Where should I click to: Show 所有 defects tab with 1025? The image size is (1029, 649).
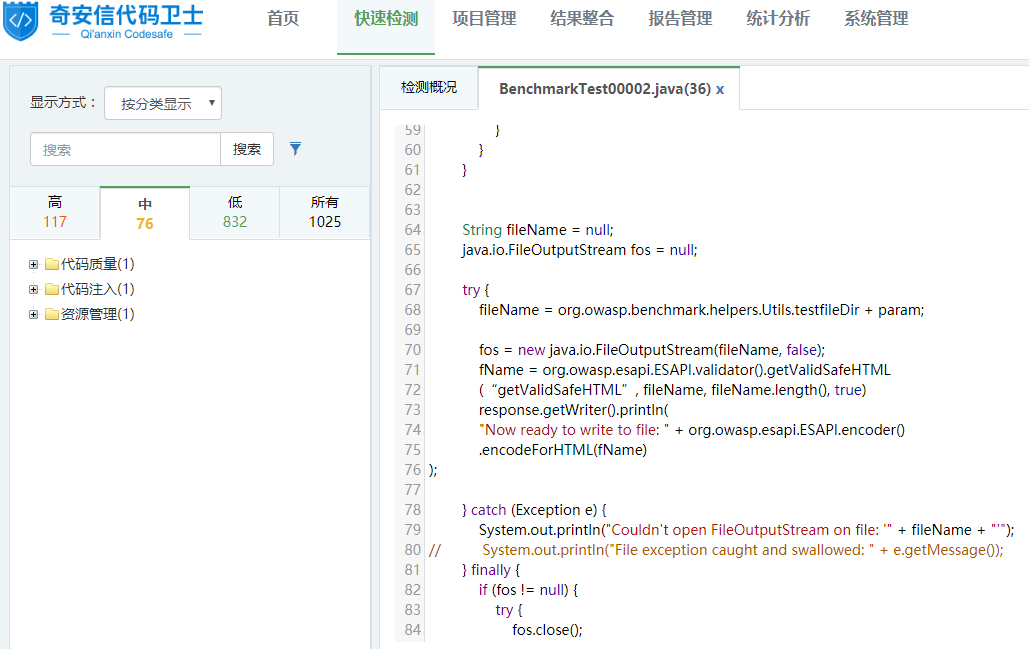click(x=325, y=212)
